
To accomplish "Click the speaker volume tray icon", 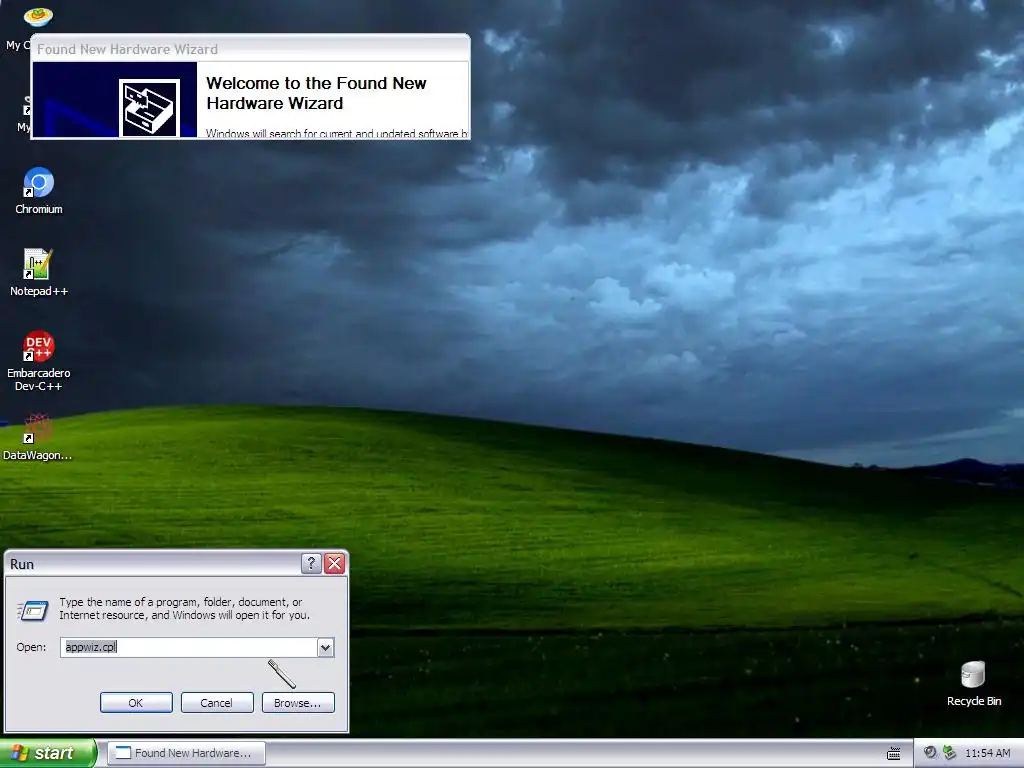I will point(930,753).
